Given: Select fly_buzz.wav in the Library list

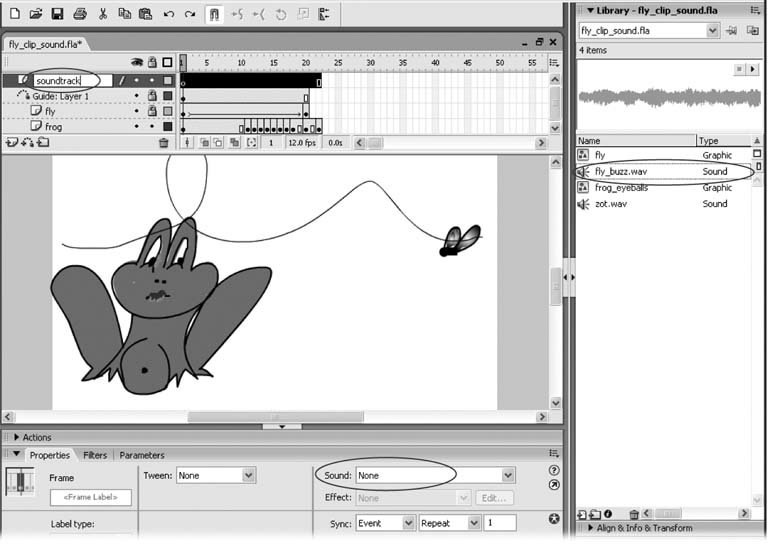Looking at the screenshot, I should (x=620, y=172).
